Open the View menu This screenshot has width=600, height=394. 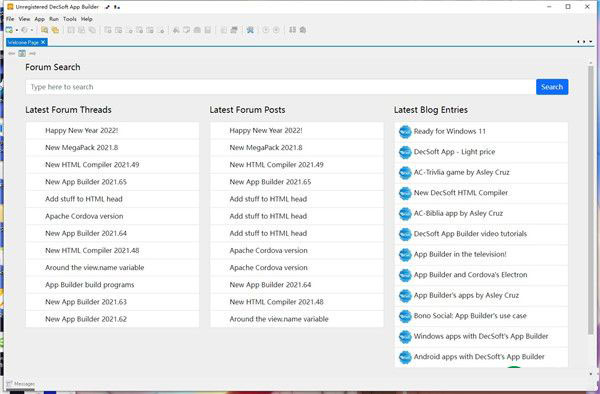[x=24, y=19]
